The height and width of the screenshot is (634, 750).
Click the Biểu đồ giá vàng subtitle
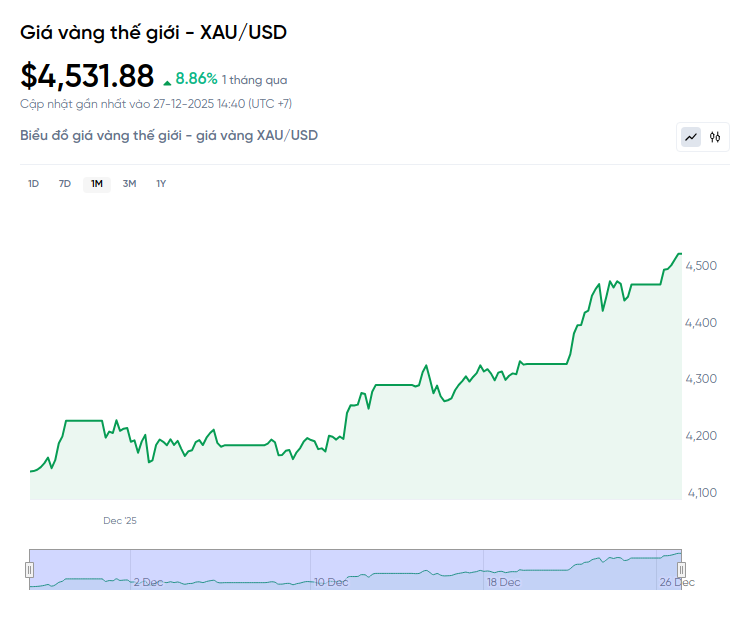tap(169, 135)
